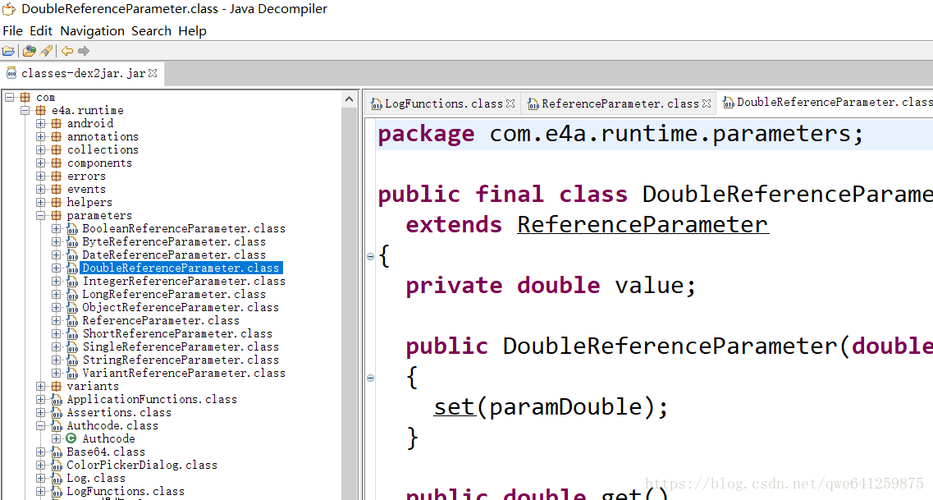
Task: Close the LogFunctions.class editor tab
Action: [x=511, y=103]
